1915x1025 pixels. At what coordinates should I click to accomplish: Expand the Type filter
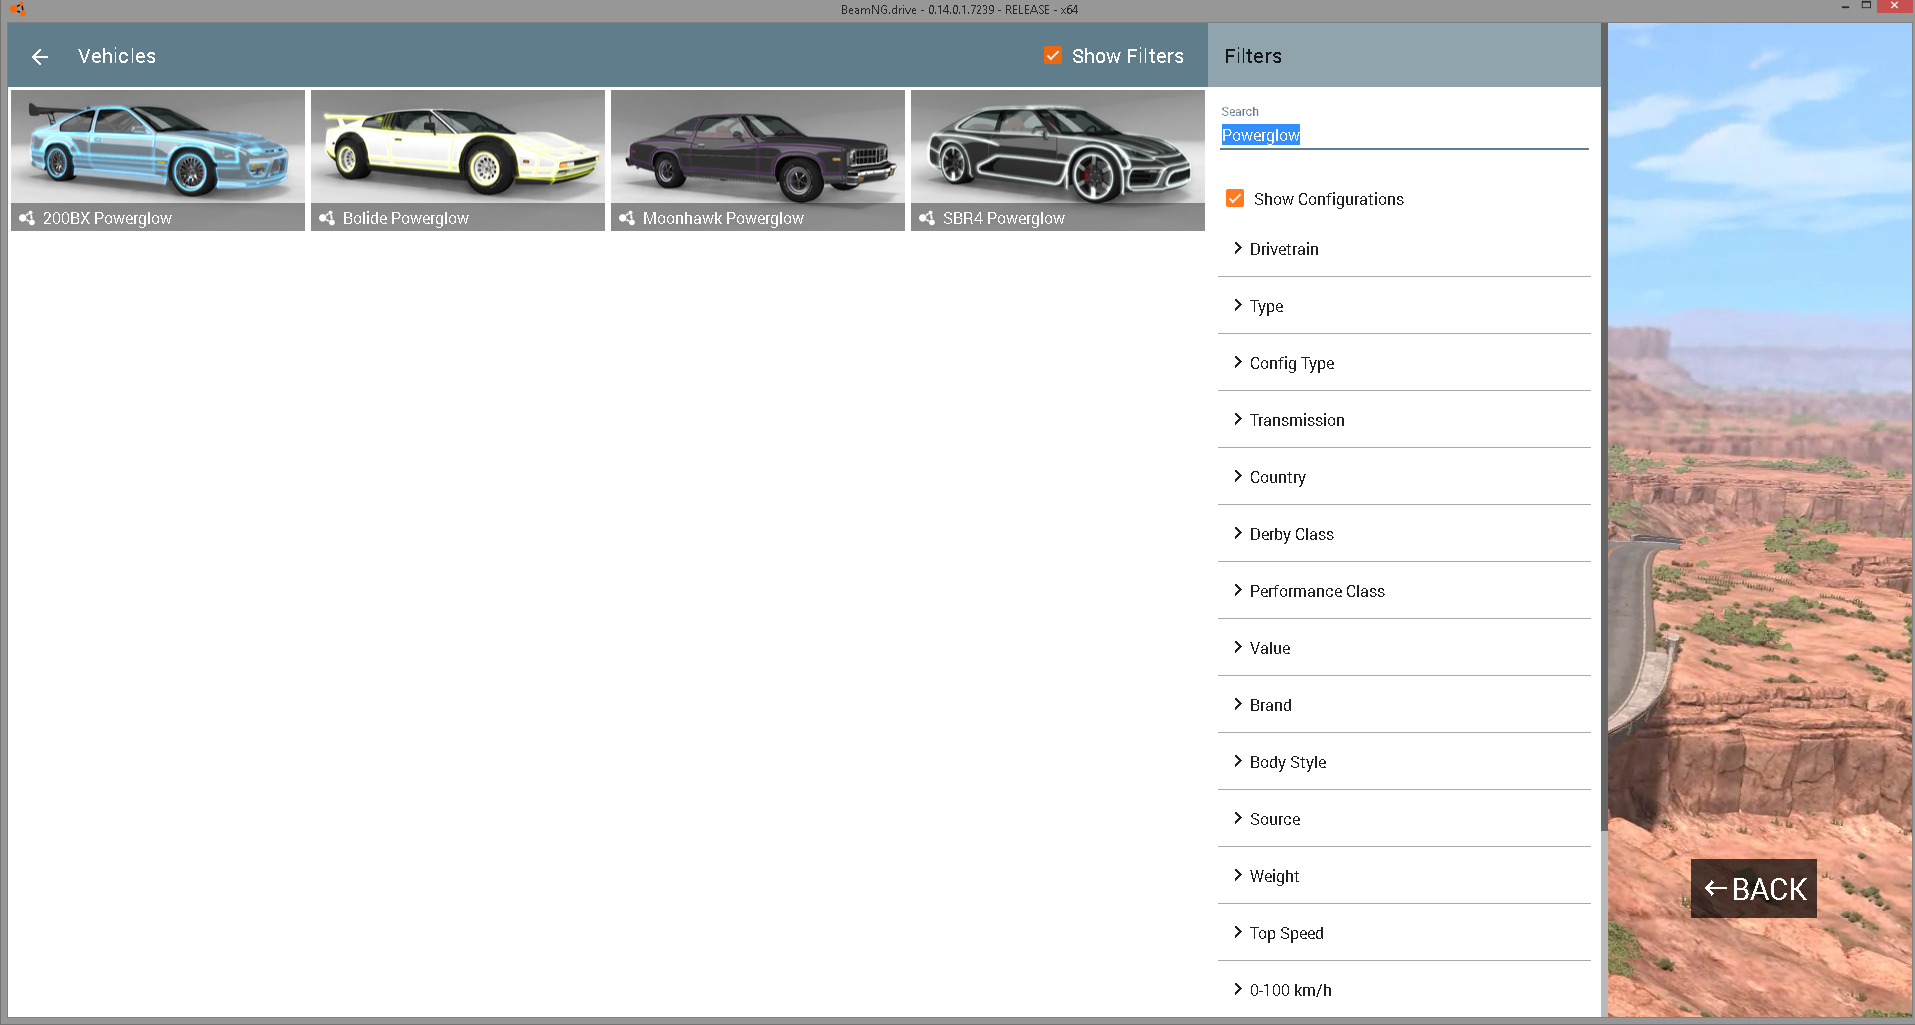1404,306
